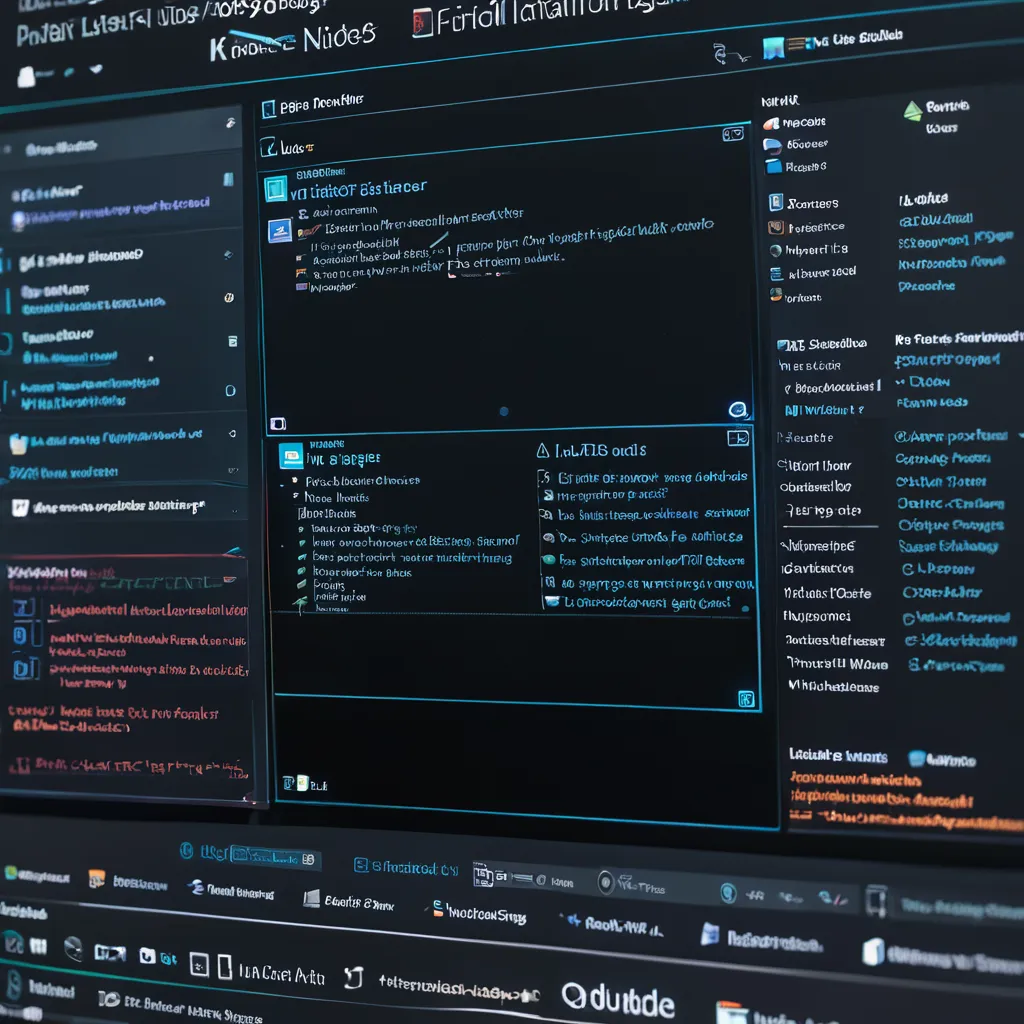Open the warning triangle on the tools panel header
1024x1024 pixels.
[x=541, y=450]
